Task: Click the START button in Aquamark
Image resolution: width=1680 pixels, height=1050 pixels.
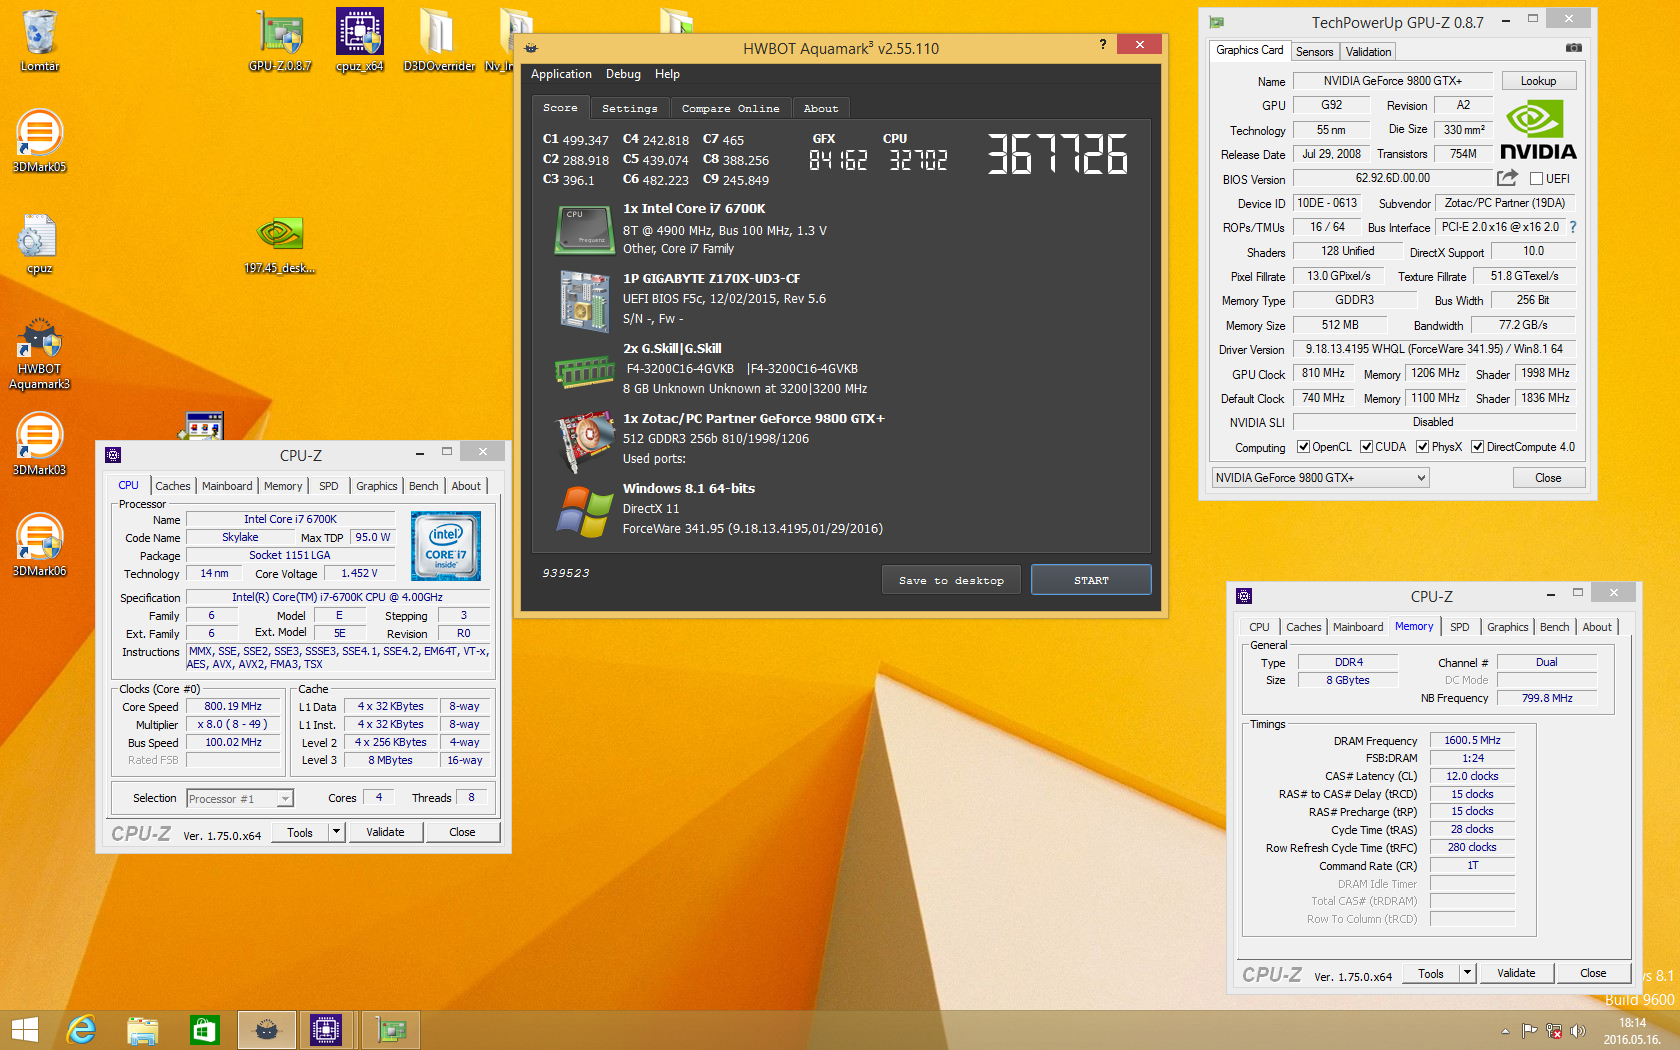Action: click(1091, 580)
